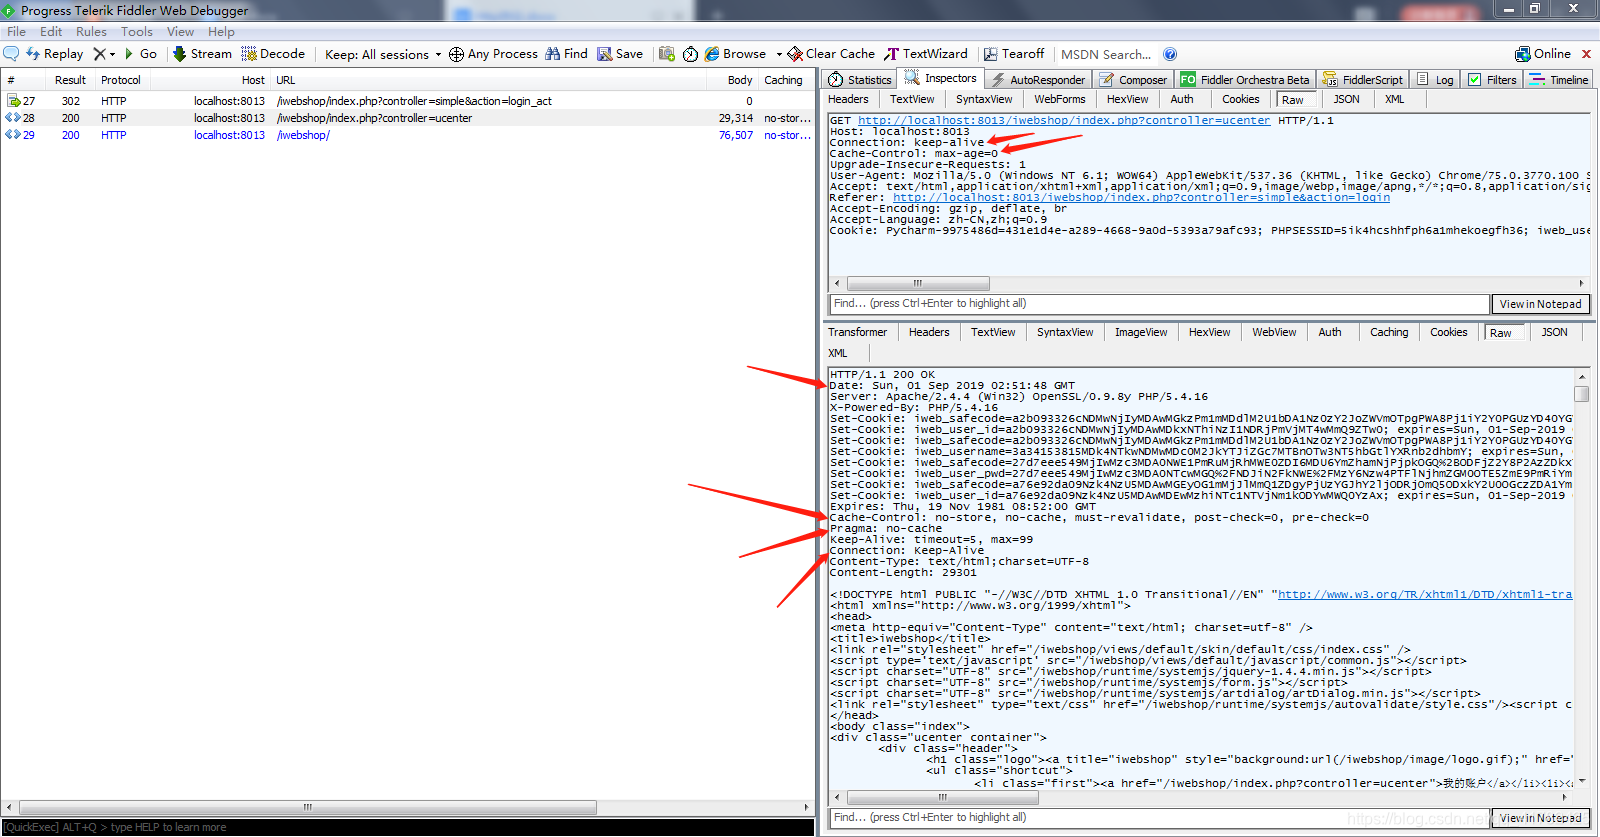Click response pane View in Notepad
Image resolution: width=1600 pixels, height=837 pixels.
[1540, 818]
